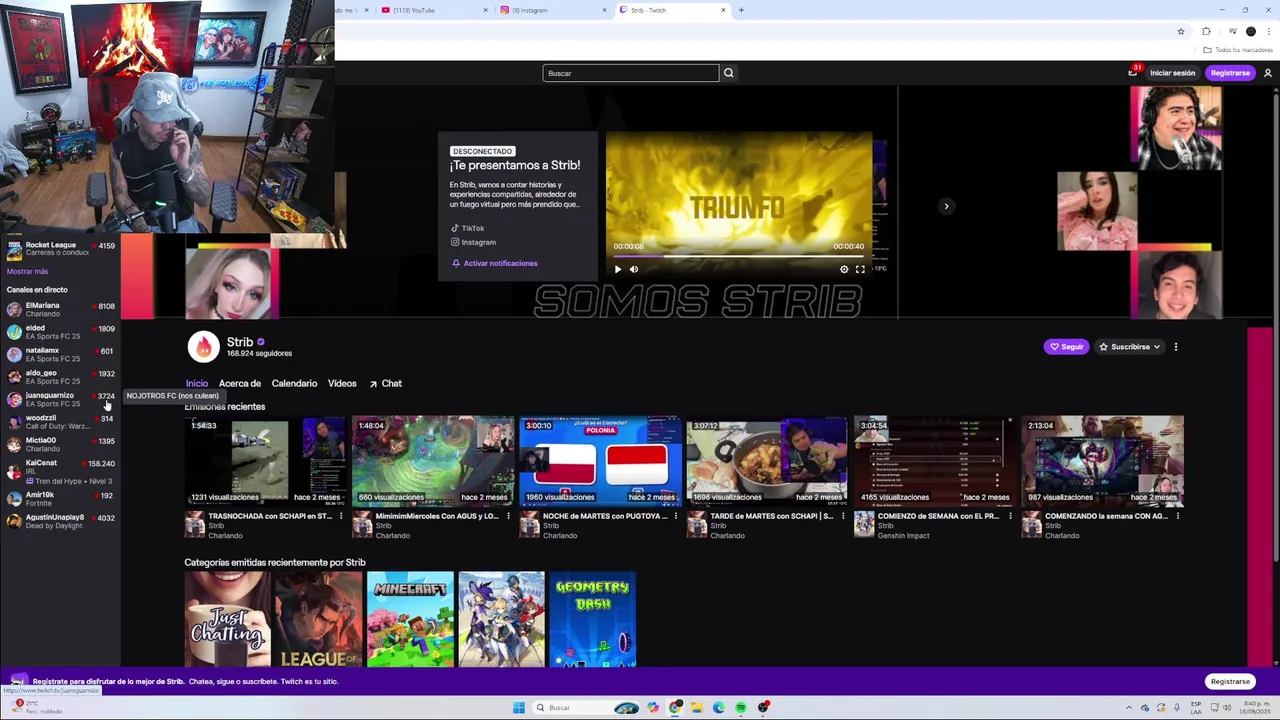This screenshot has height=720, width=1280.
Task: Seek the trailer progress bar
Action: [738, 255]
